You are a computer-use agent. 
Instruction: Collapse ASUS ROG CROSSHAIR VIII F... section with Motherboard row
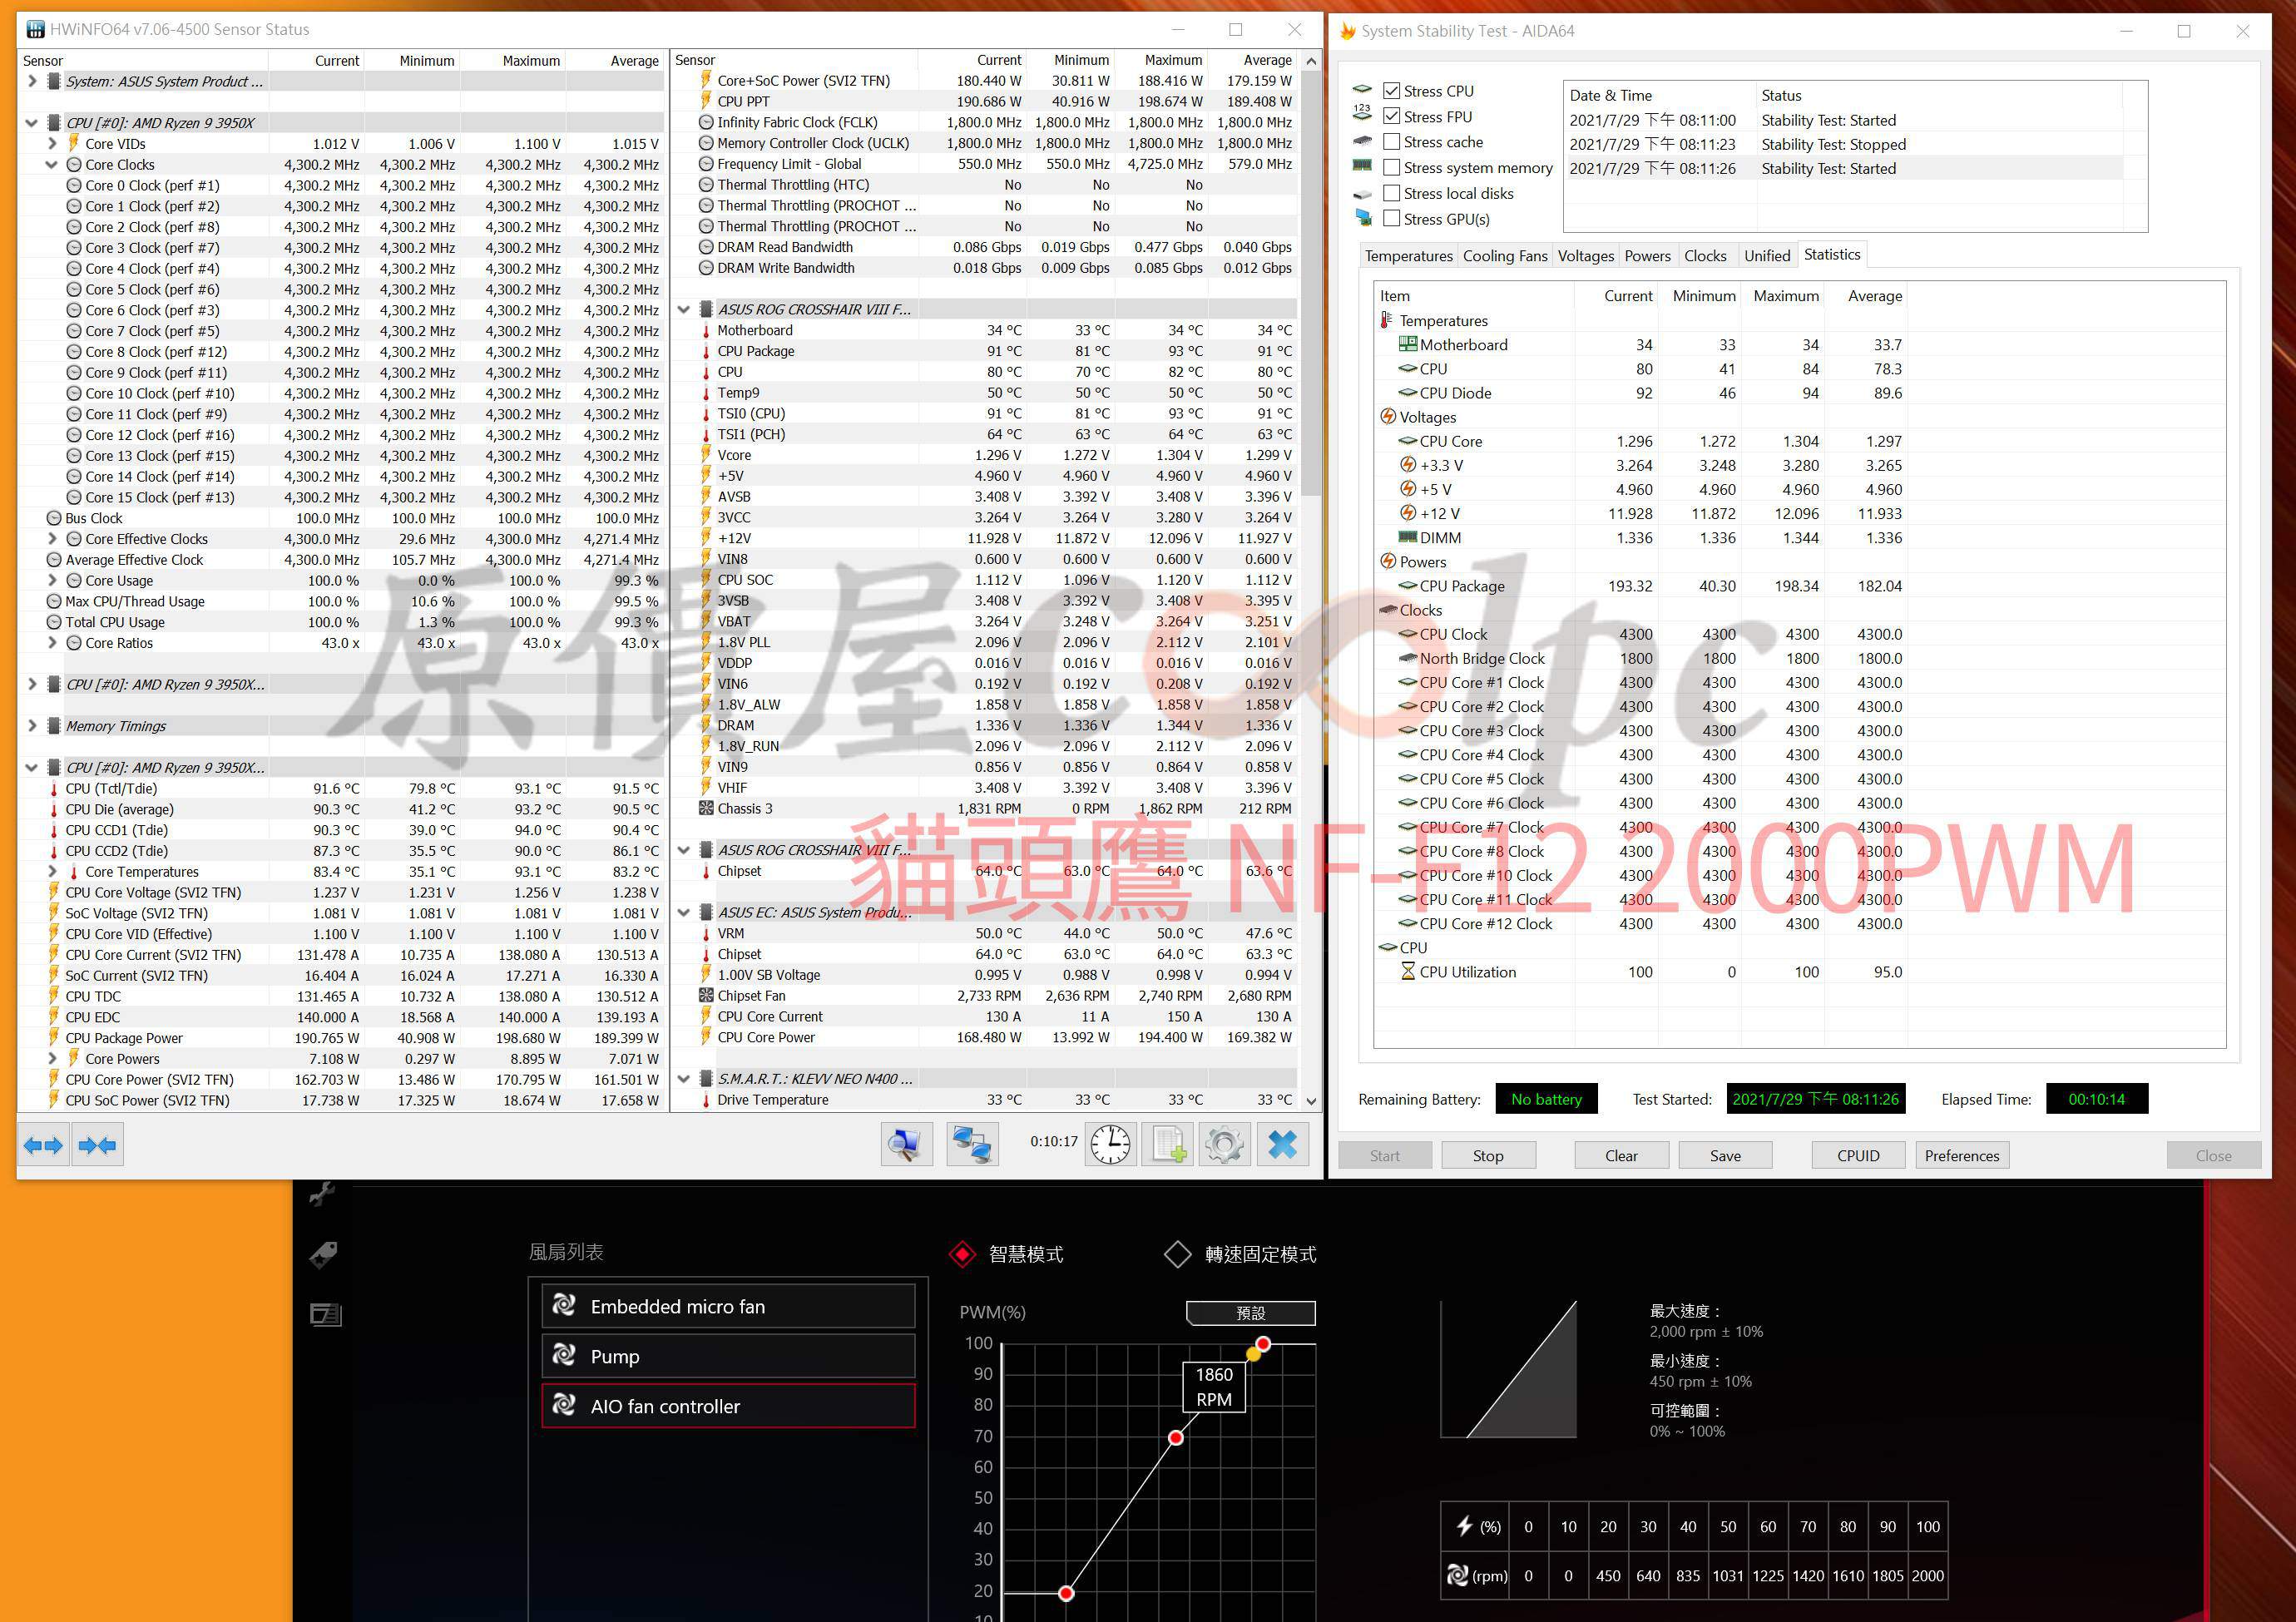684,310
